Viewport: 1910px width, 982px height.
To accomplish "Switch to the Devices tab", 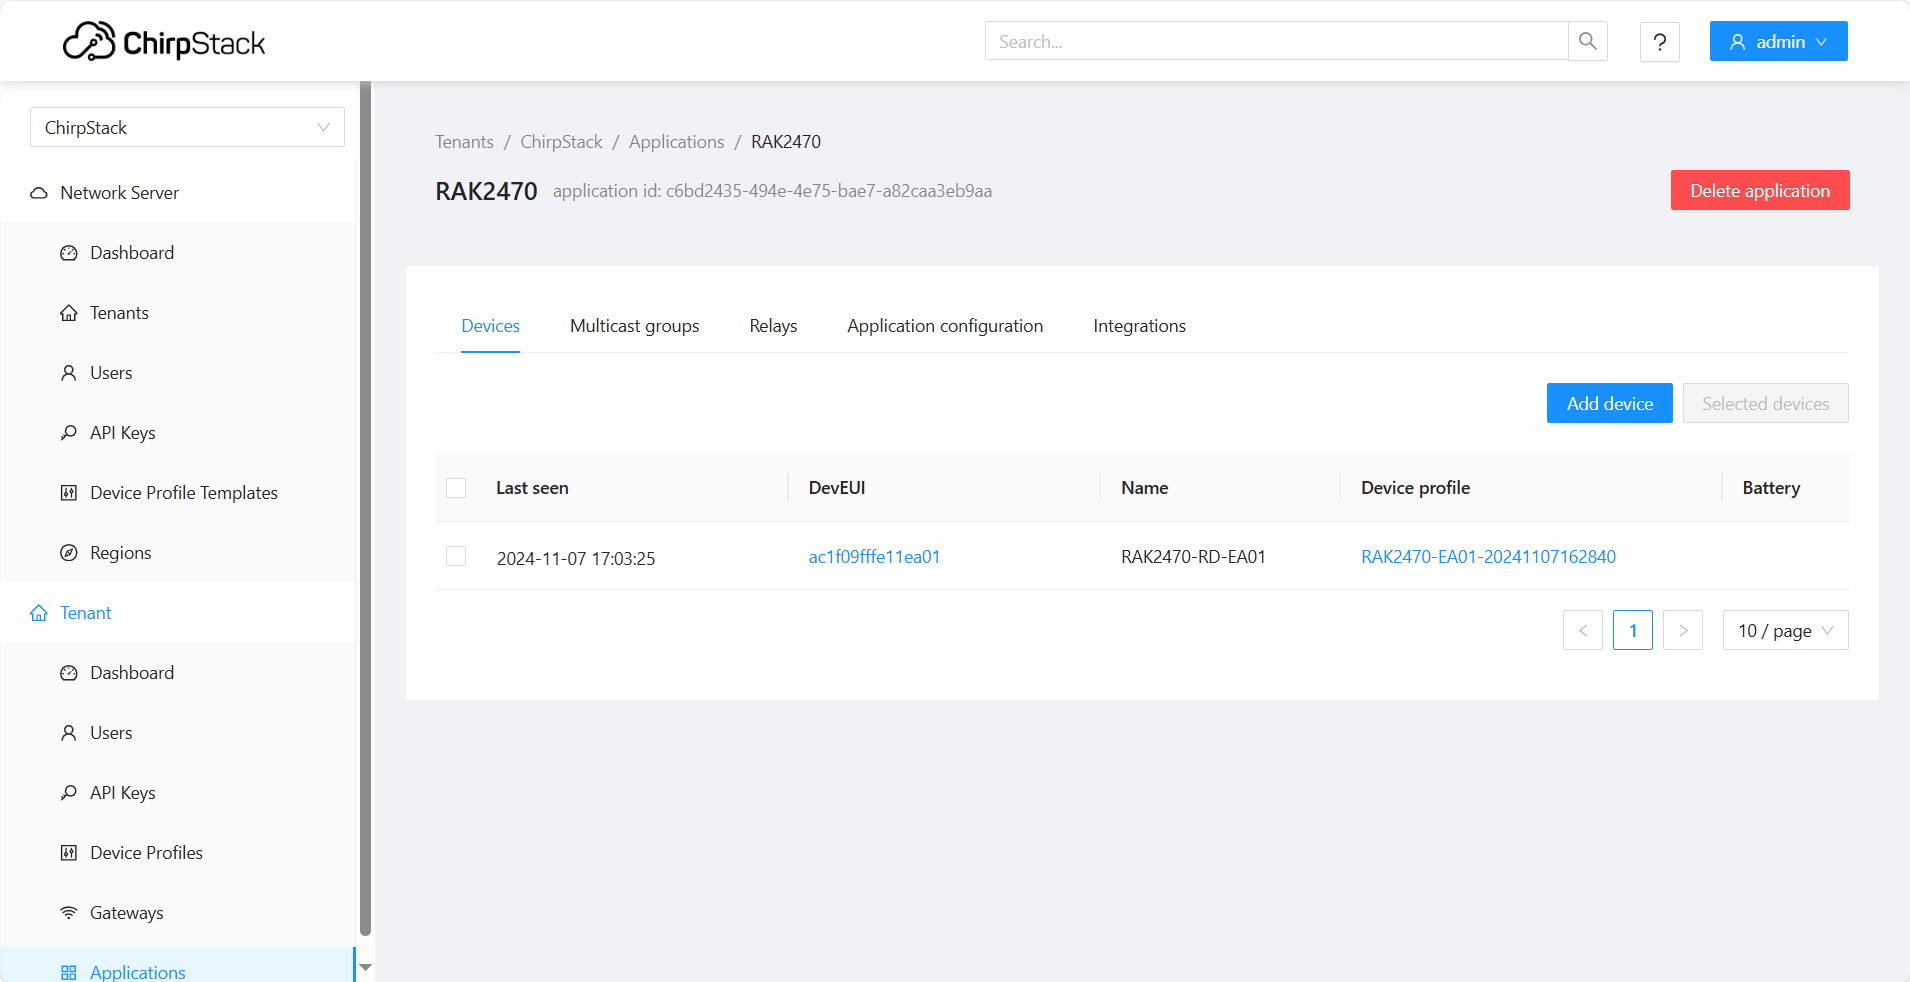I will click(x=490, y=326).
